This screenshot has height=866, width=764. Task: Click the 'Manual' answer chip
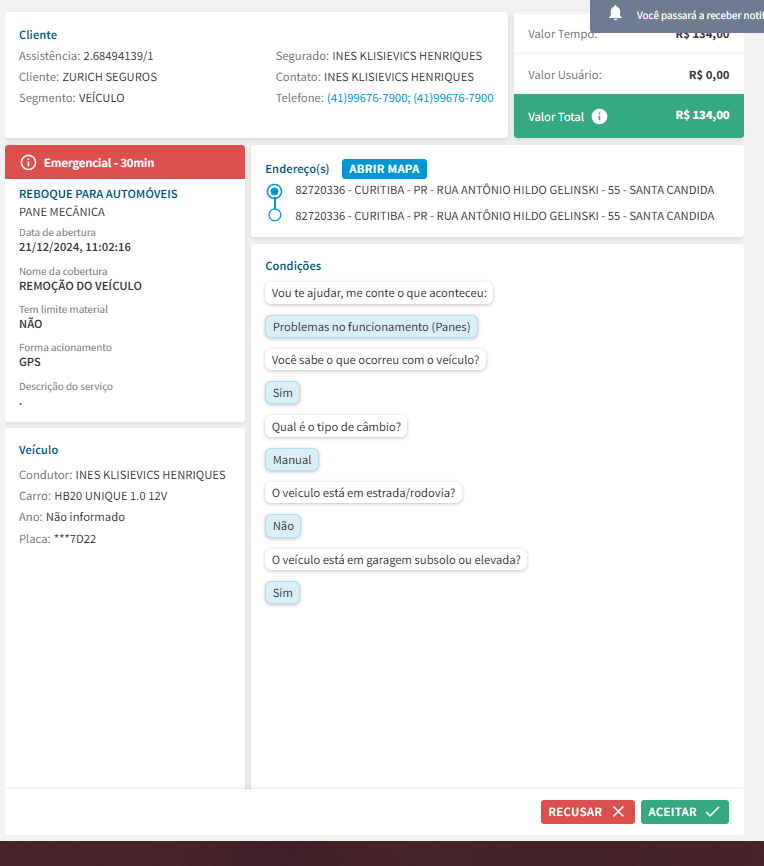(292, 460)
